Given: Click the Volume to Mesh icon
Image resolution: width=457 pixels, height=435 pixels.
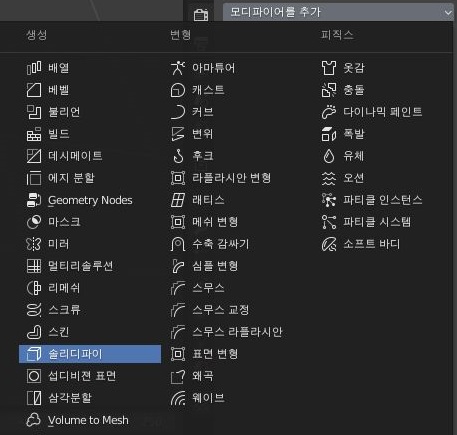Looking at the screenshot, I should [34, 420].
